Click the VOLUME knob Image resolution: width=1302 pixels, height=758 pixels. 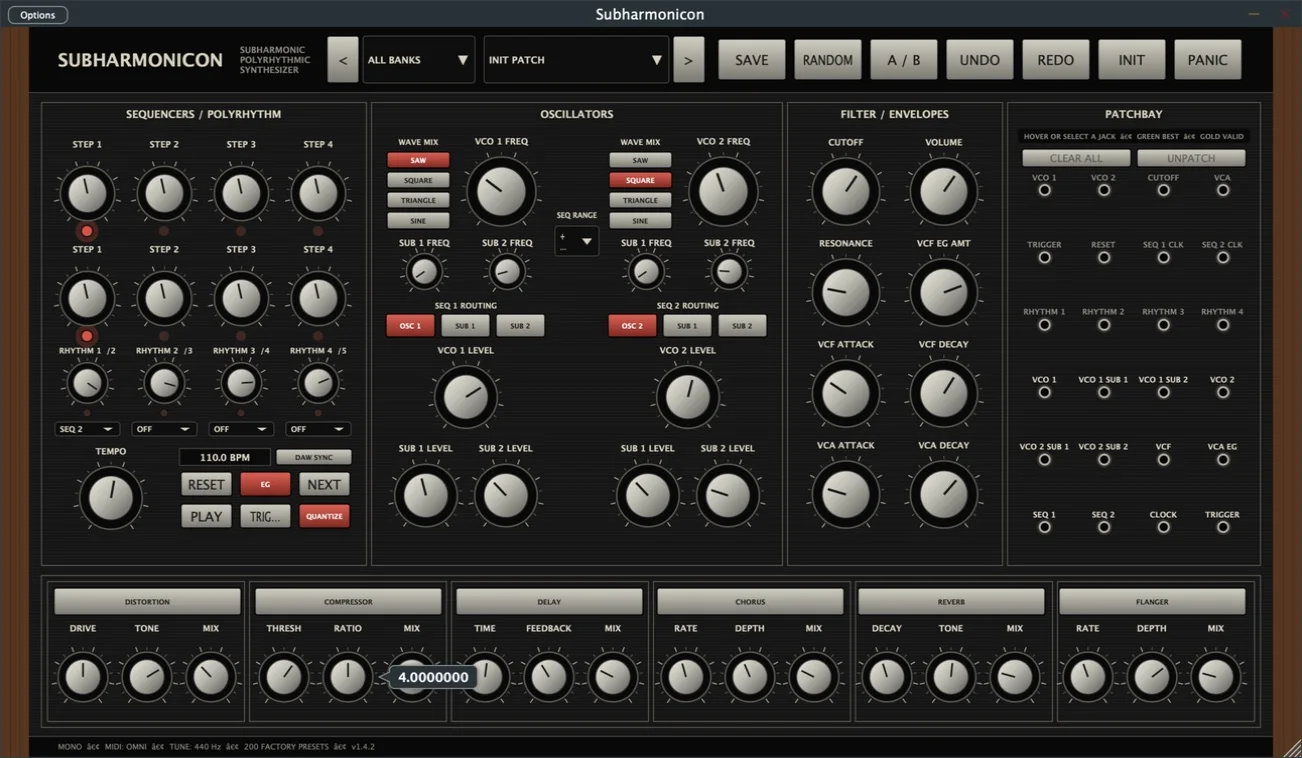943,191
